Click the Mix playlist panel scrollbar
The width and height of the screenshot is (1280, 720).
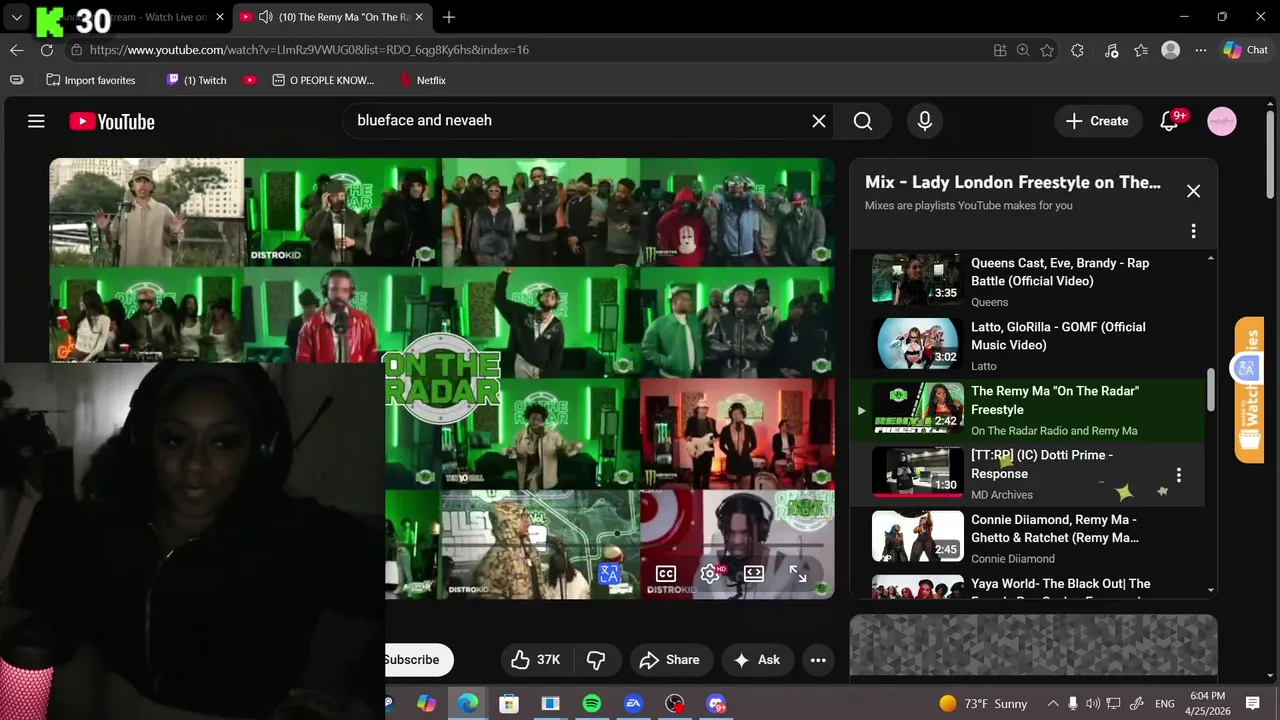click(1211, 389)
